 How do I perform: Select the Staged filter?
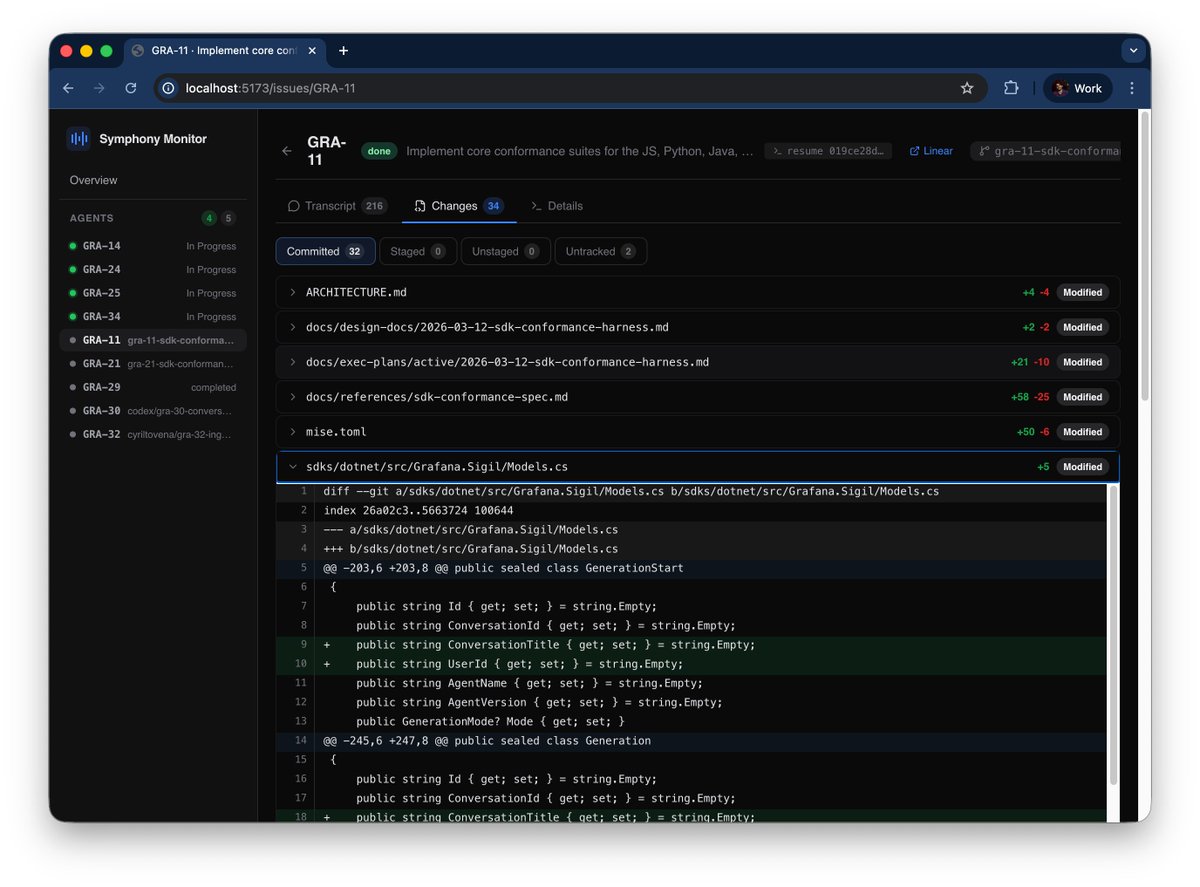click(x=418, y=251)
